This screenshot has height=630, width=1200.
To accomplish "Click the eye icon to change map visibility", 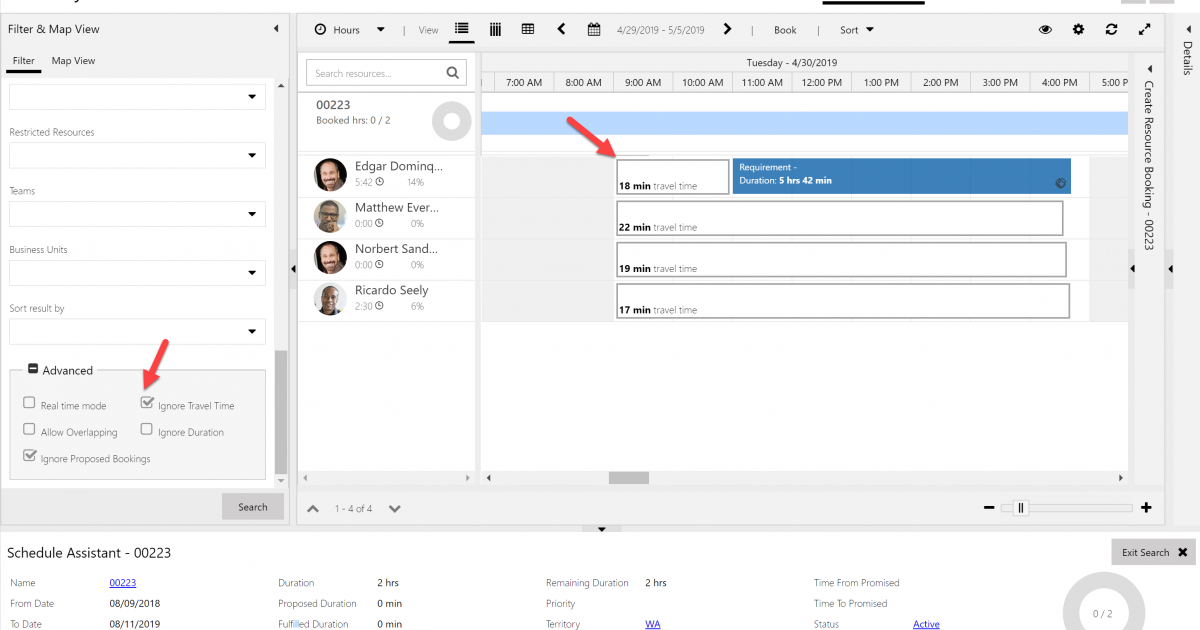I will coord(1045,30).
